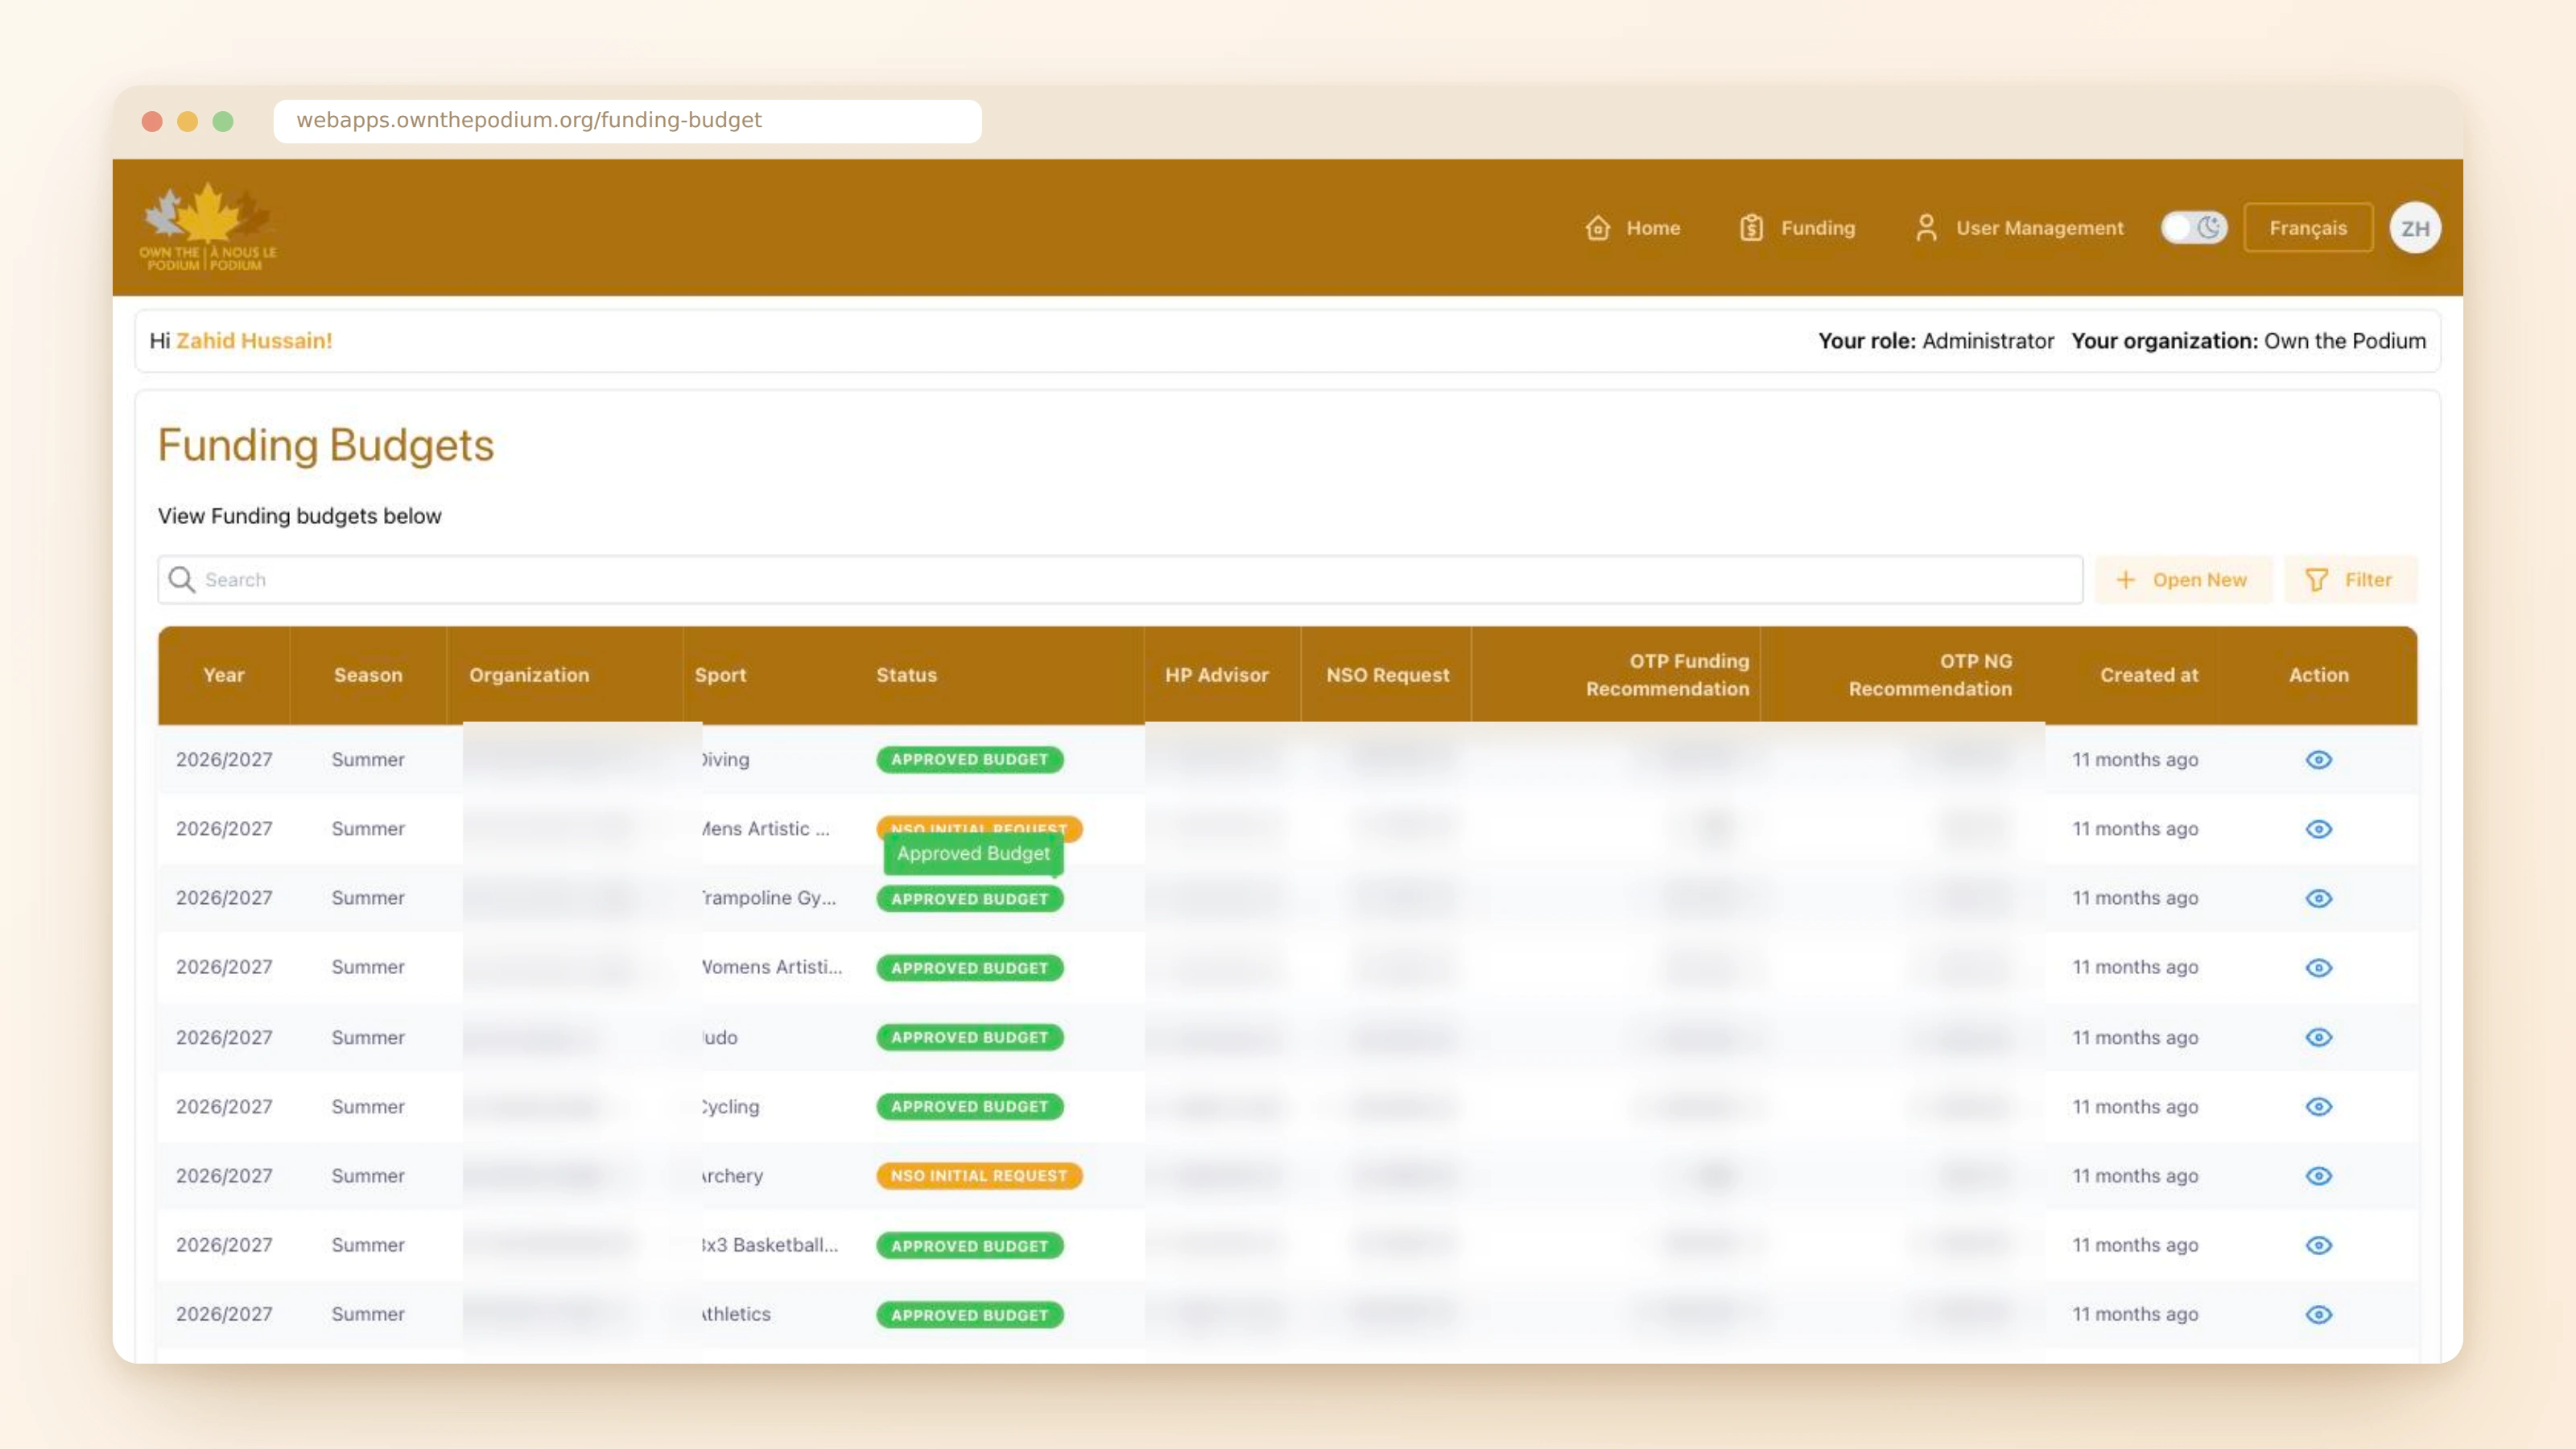Screen dimensions: 2576x1449
Task: Open the ZH user avatar menu
Action: coord(2414,228)
